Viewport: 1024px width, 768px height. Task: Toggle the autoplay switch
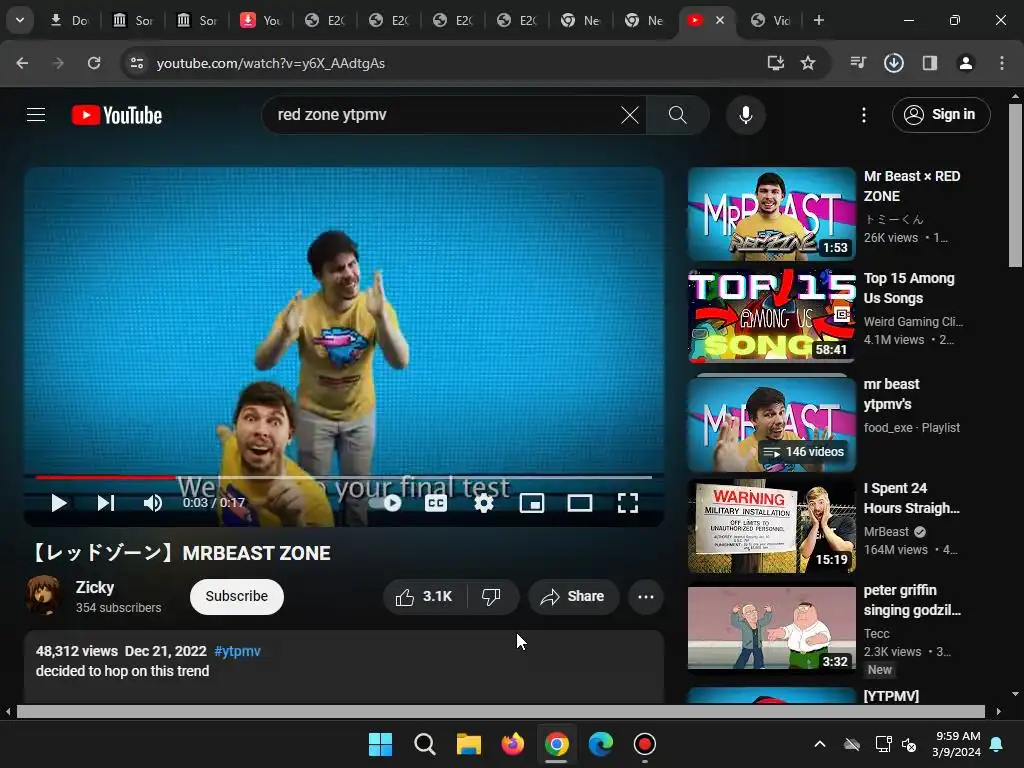(x=385, y=503)
